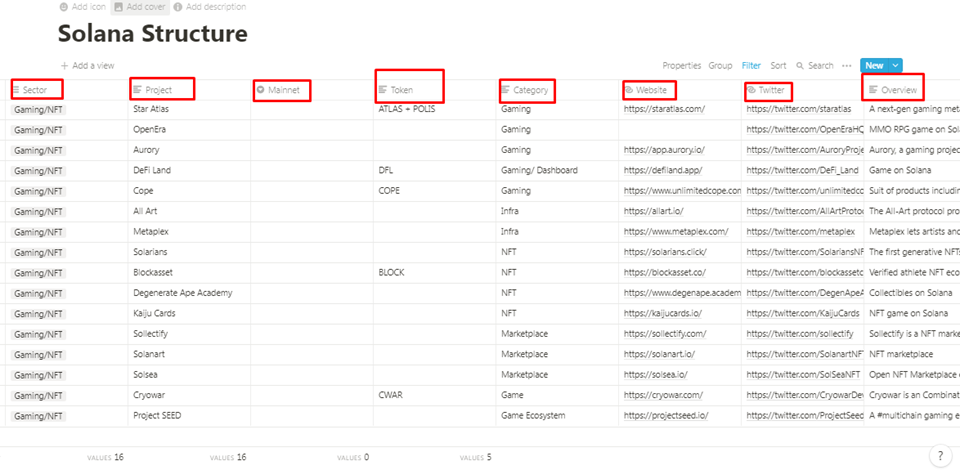Image resolution: width=960 pixels, height=470 pixels.
Task: Open the Filter menu
Action: click(x=751, y=65)
